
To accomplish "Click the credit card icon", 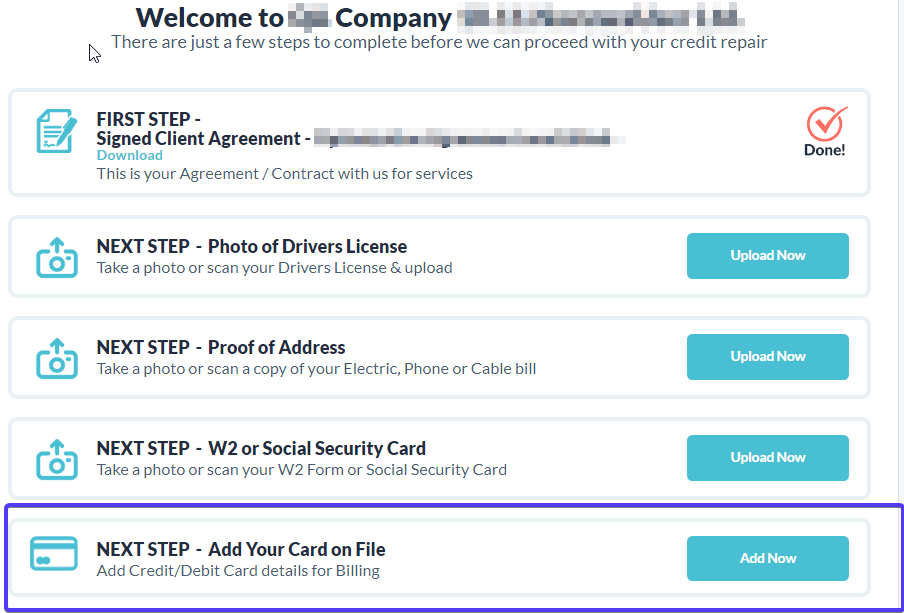I will (x=54, y=553).
